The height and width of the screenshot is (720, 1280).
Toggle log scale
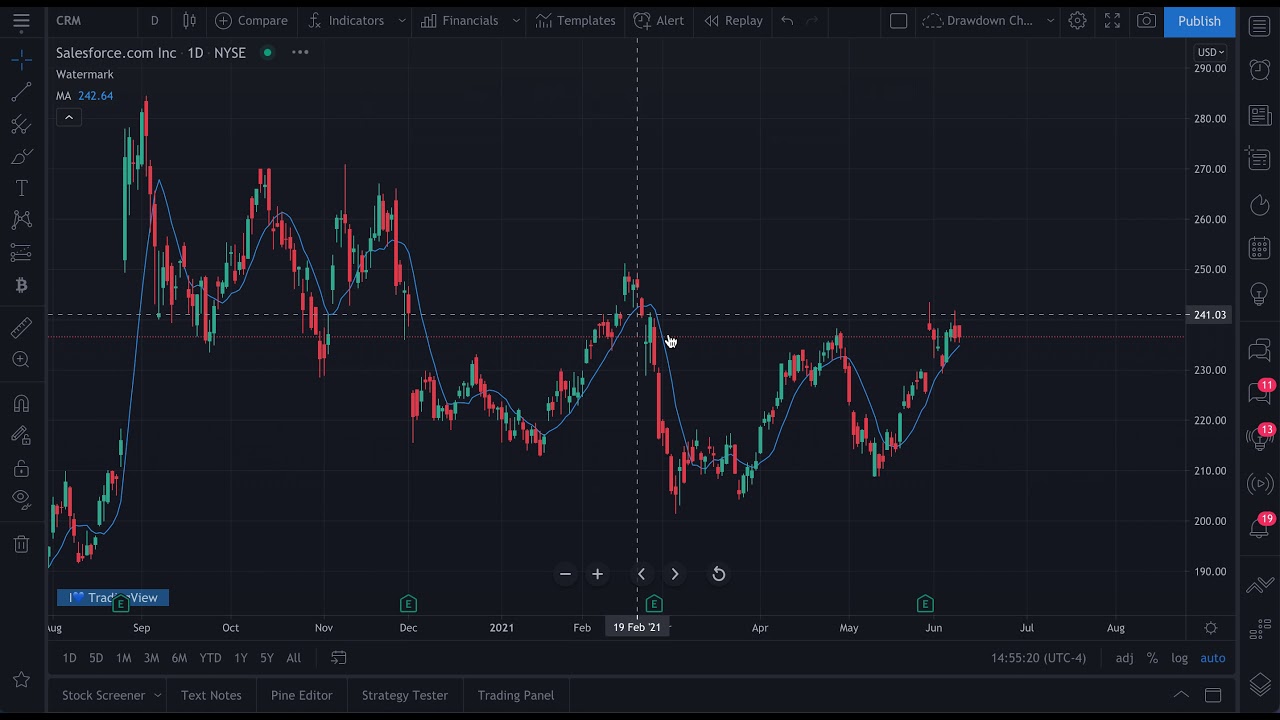click(1180, 657)
